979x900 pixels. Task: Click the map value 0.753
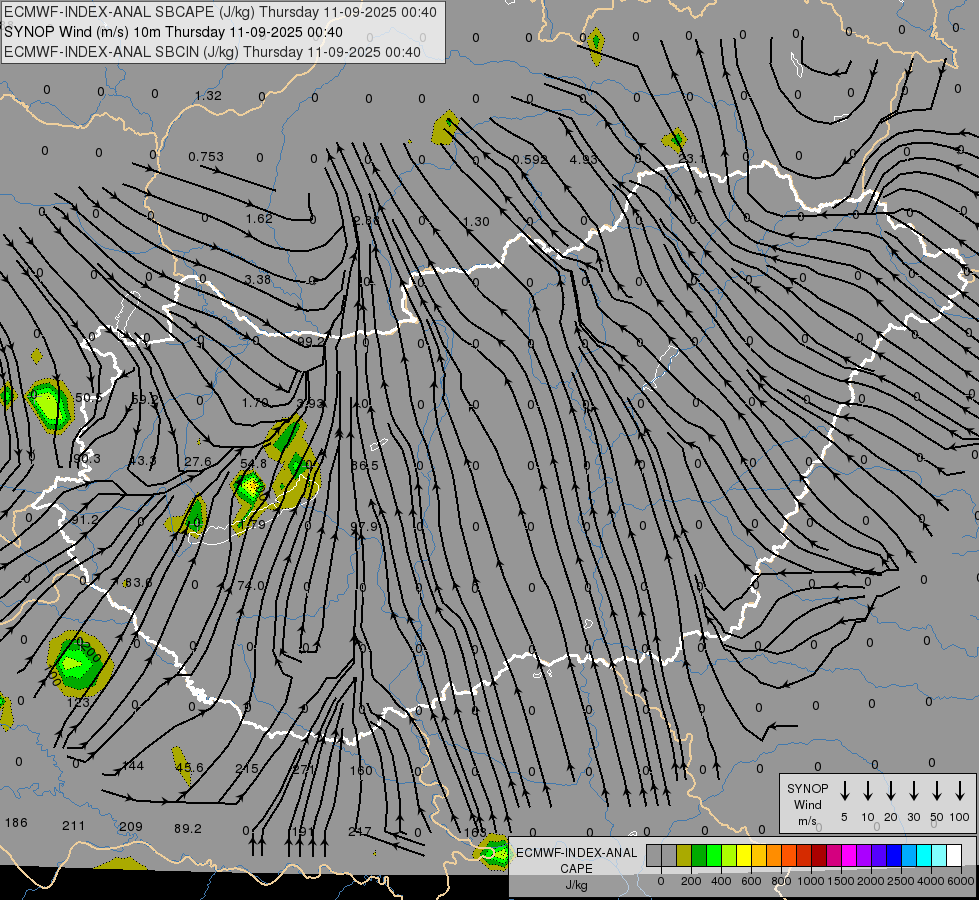point(206,157)
